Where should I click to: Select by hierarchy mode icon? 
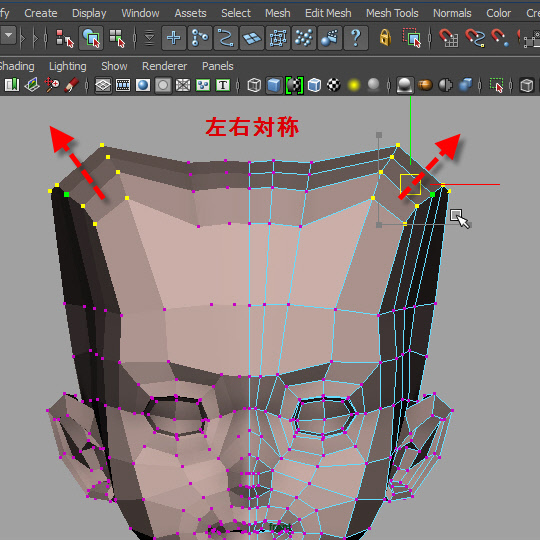[65, 38]
